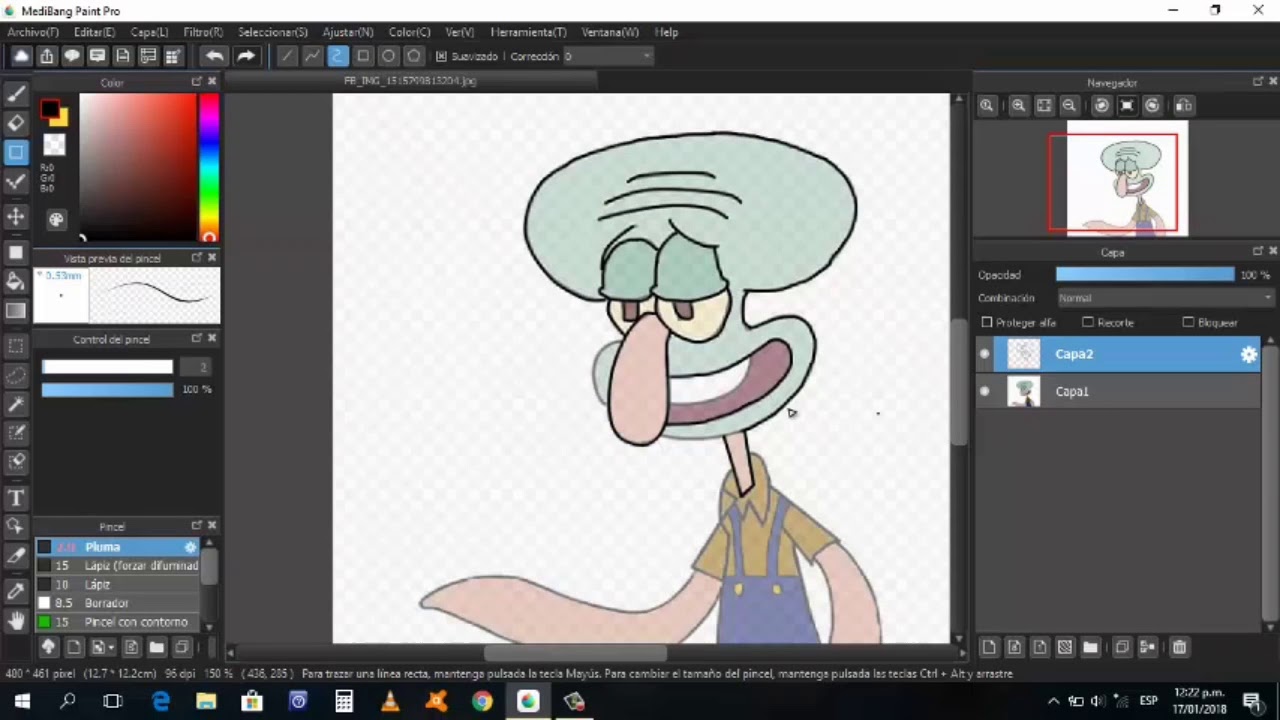Delete layer with trash icon
1280x720 pixels.
tap(1179, 647)
